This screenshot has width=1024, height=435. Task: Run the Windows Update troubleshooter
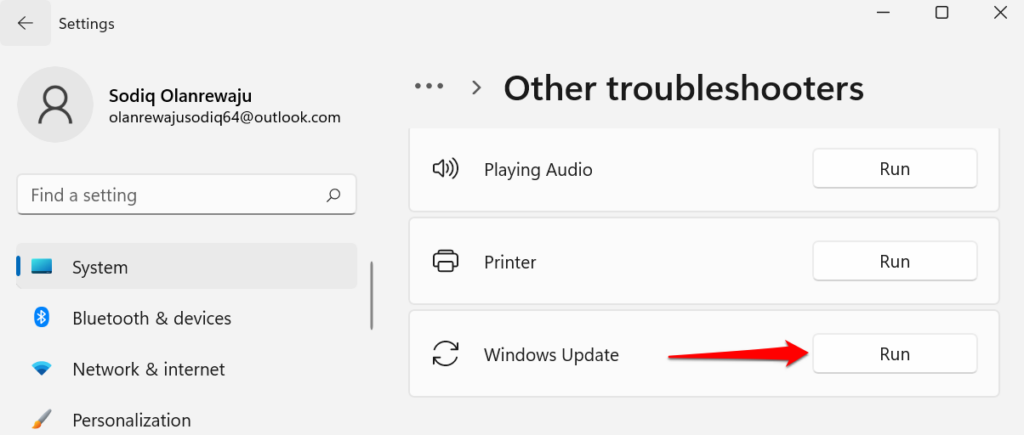click(x=894, y=354)
